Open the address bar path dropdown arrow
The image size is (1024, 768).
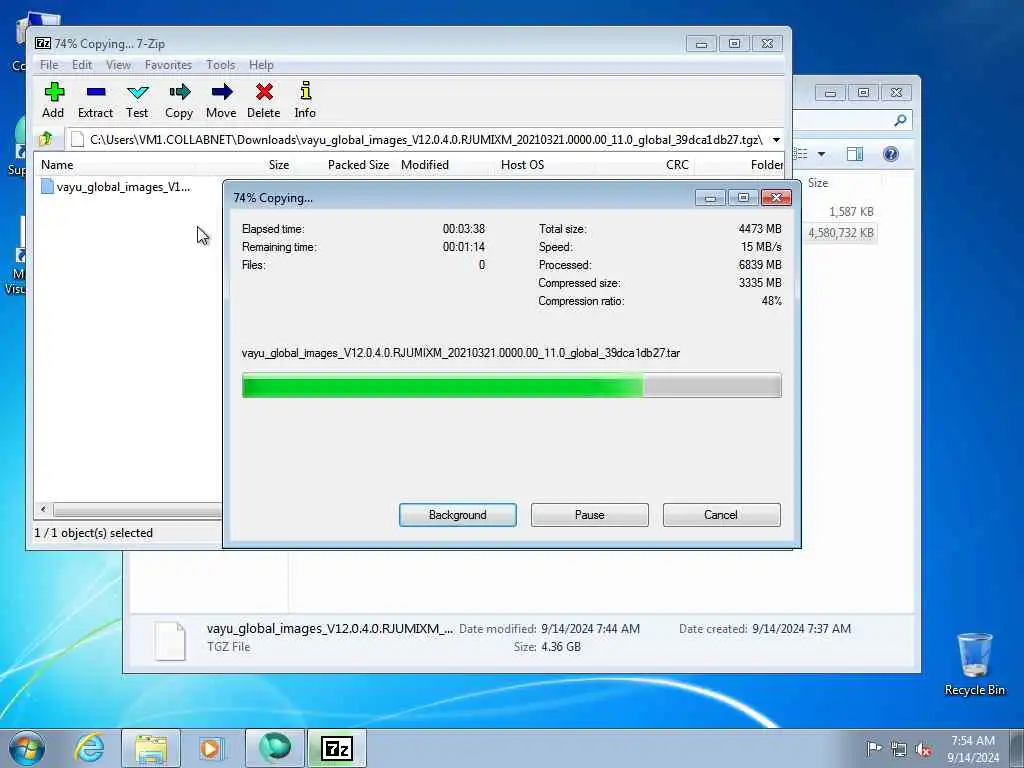[776, 140]
